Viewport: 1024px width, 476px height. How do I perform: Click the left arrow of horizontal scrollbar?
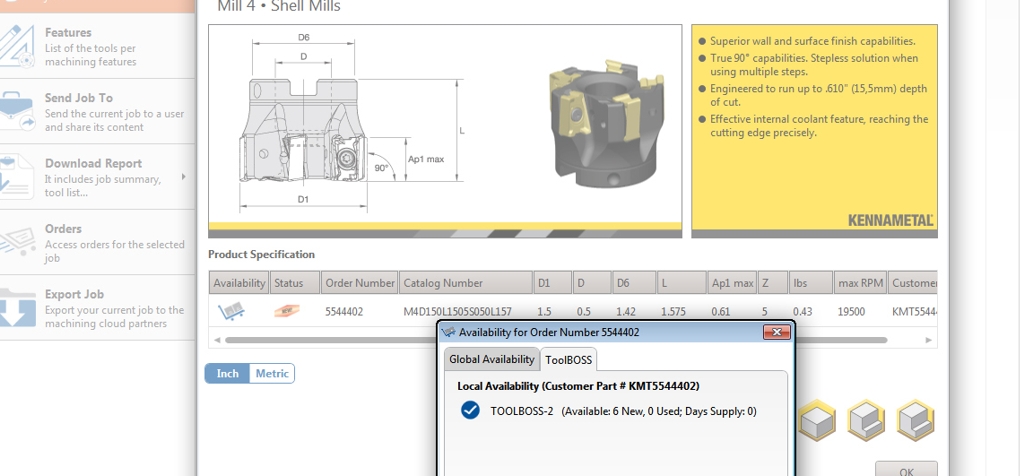click(217, 340)
